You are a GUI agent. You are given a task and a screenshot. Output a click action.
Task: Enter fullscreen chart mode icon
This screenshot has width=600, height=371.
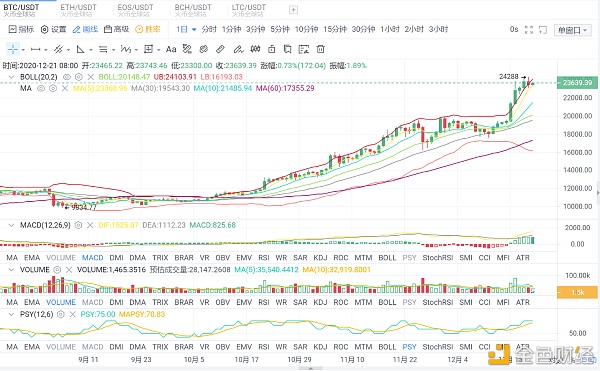pyautogui.click(x=529, y=29)
